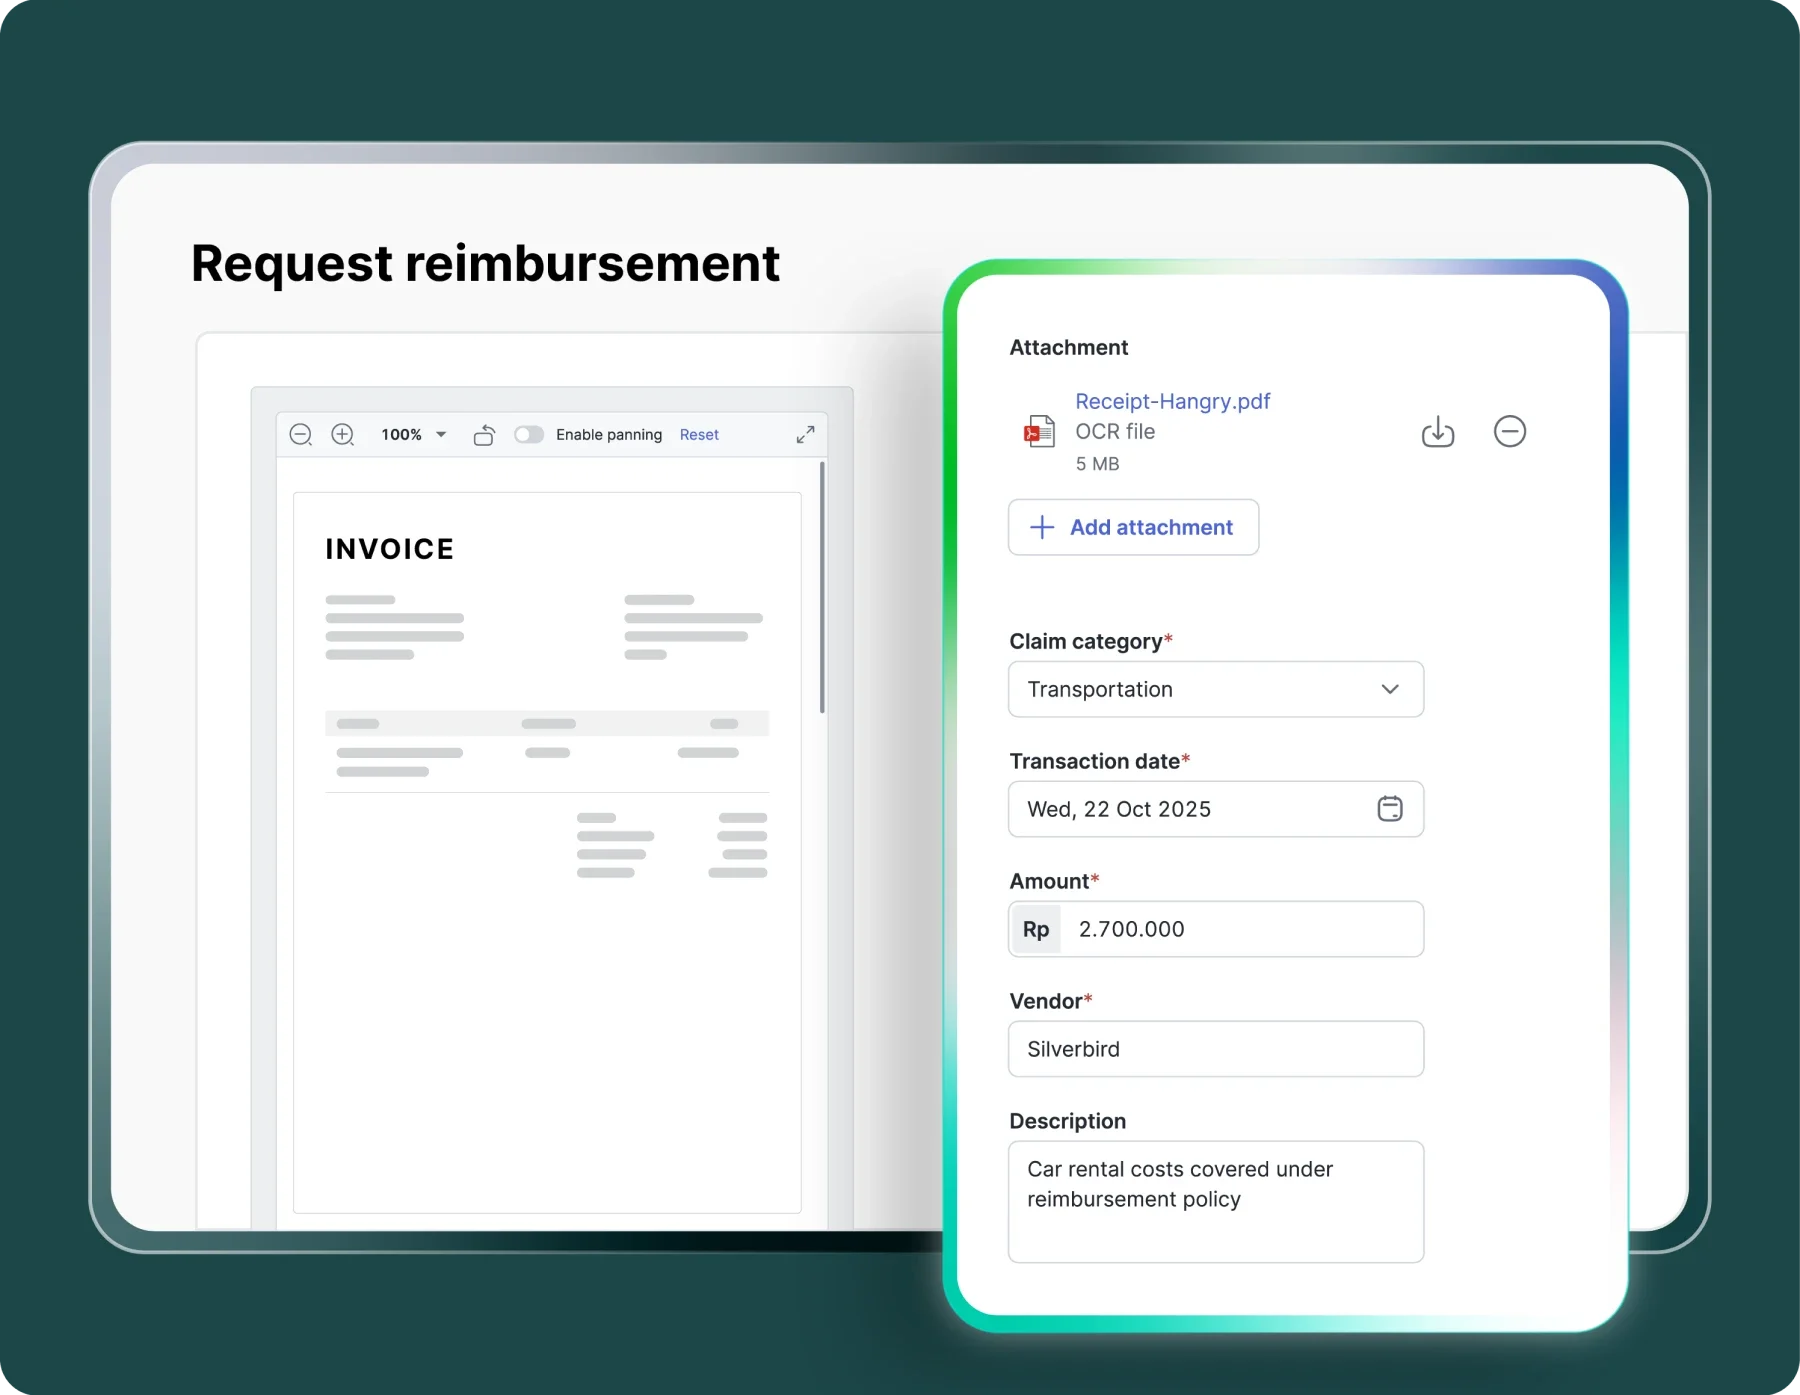Image resolution: width=1800 pixels, height=1395 pixels.
Task: Remove the Receipt-Hangry.pdf attachment
Action: [x=1510, y=431]
